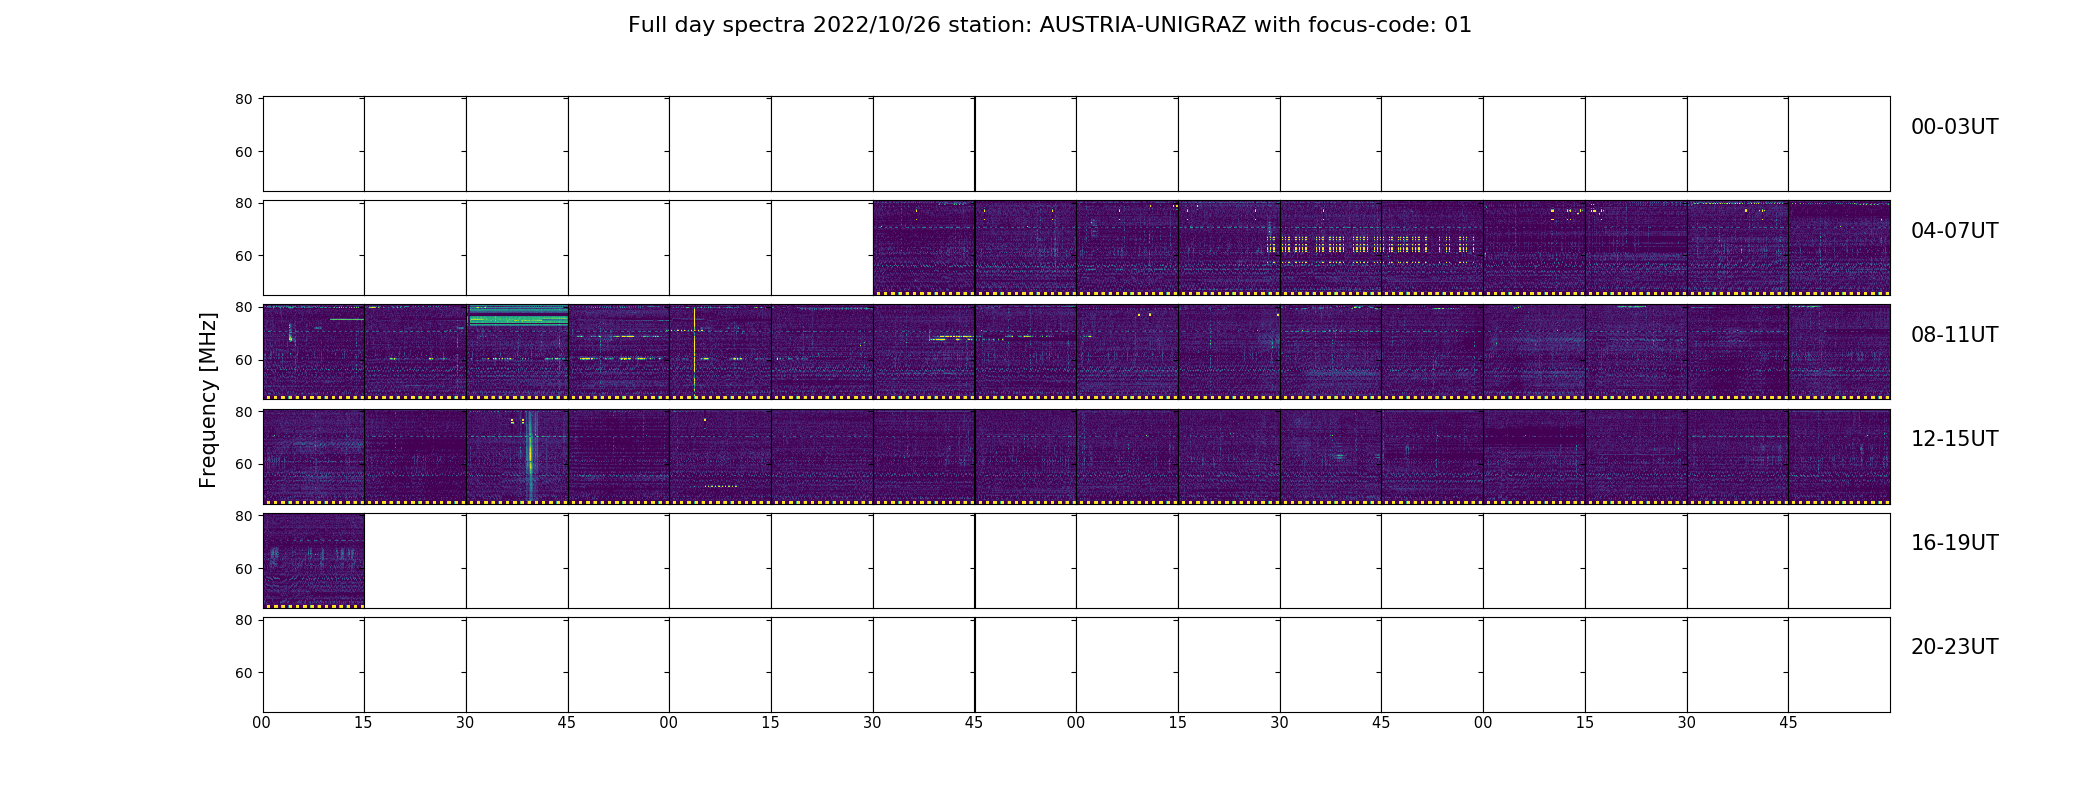The height and width of the screenshot is (800, 2100).
Task: Click the 80 tick label of the 04-07UT row
Action: 243,203
